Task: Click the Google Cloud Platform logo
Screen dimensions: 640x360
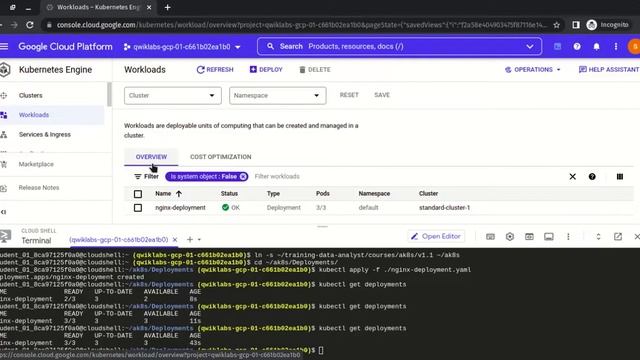Action: point(65,47)
